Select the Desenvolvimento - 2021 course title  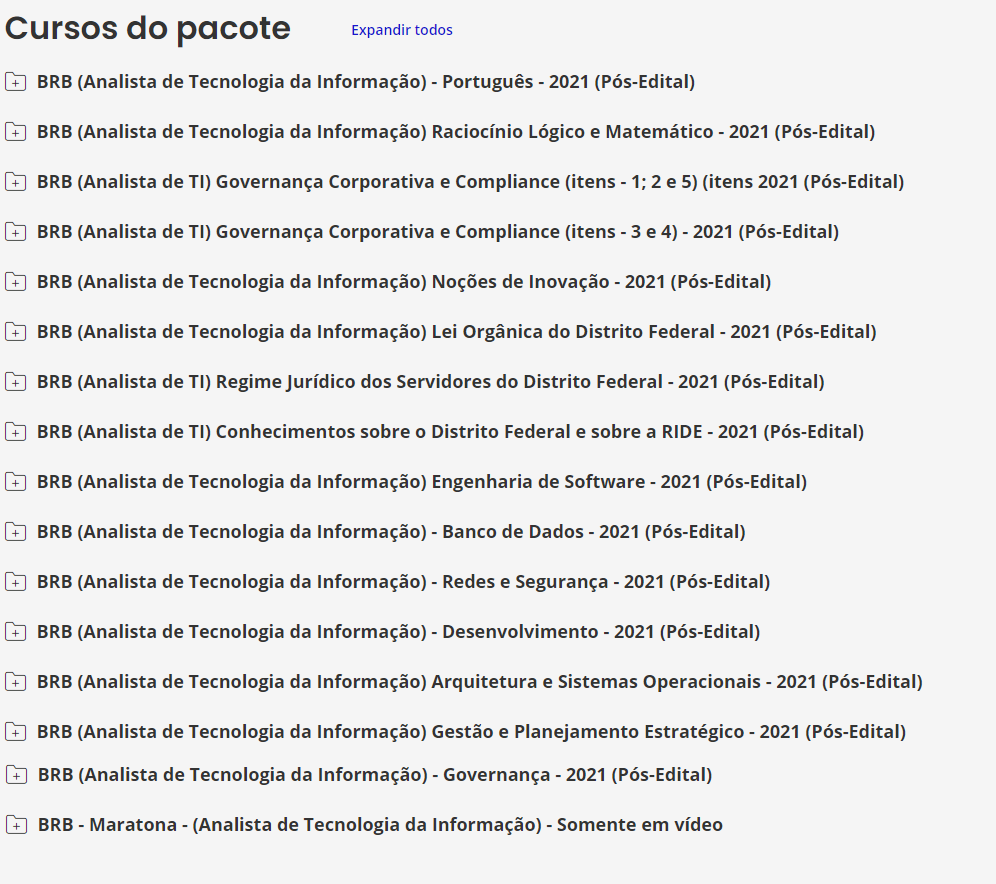click(398, 633)
